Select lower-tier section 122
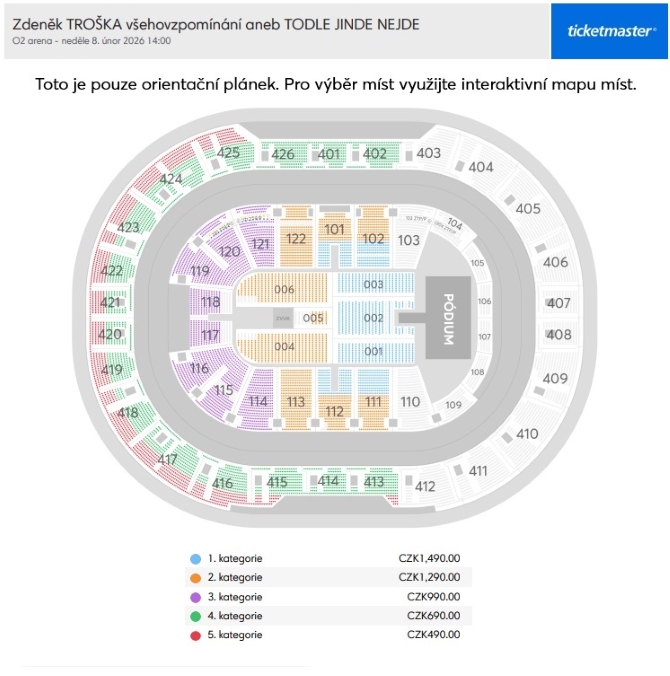 tap(296, 238)
